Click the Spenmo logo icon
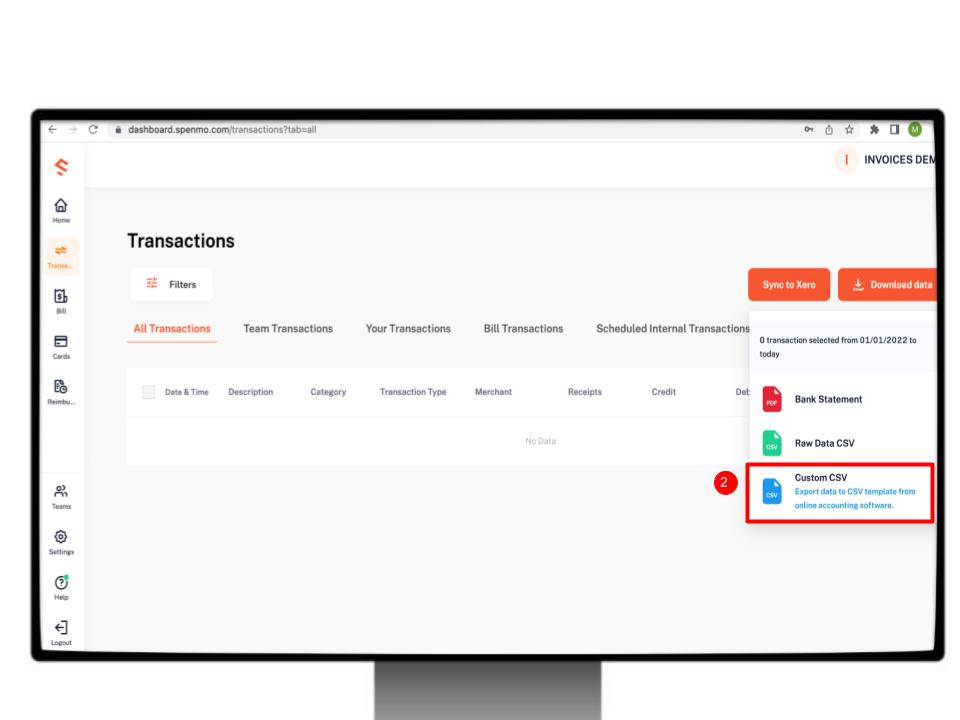Viewport: 960px width, 720px height. tap(61, 167)
